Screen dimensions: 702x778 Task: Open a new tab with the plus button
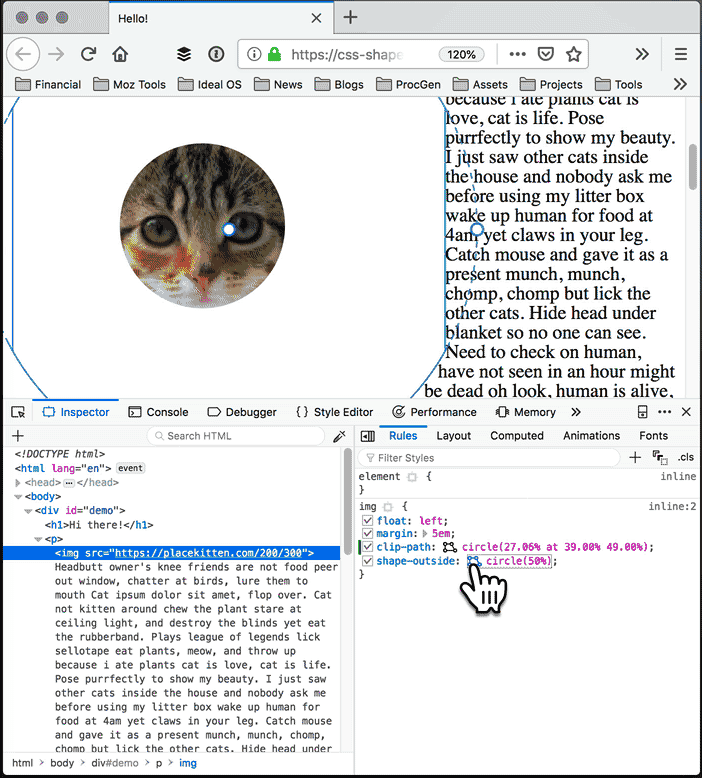point(350,17)
